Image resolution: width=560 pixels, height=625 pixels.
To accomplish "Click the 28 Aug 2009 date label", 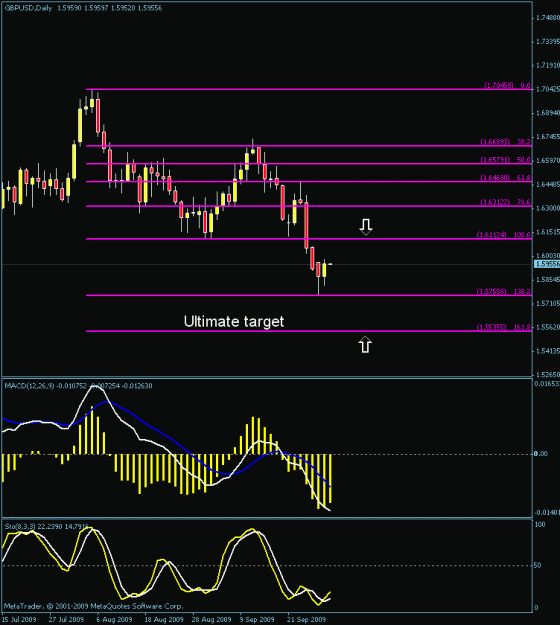I will click(211, 619).
